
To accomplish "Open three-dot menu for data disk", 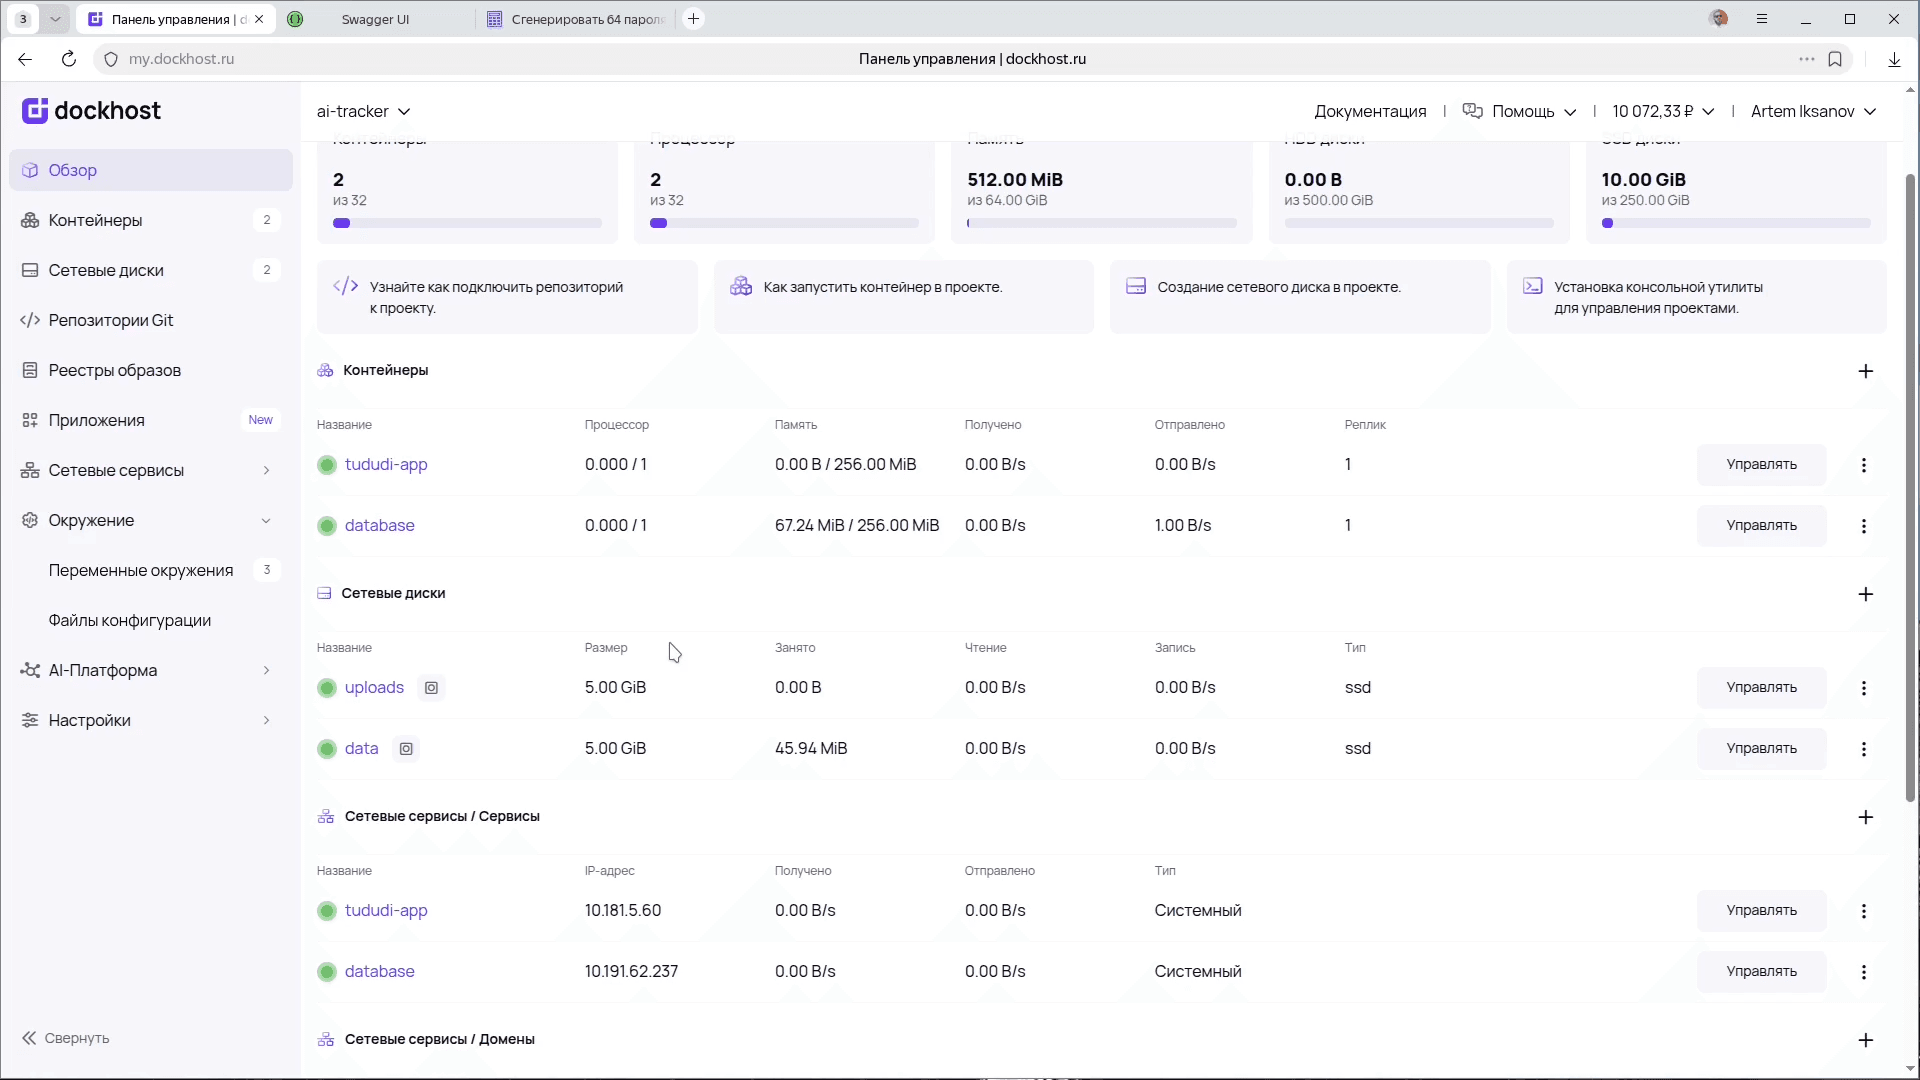I will [1863, 749].
